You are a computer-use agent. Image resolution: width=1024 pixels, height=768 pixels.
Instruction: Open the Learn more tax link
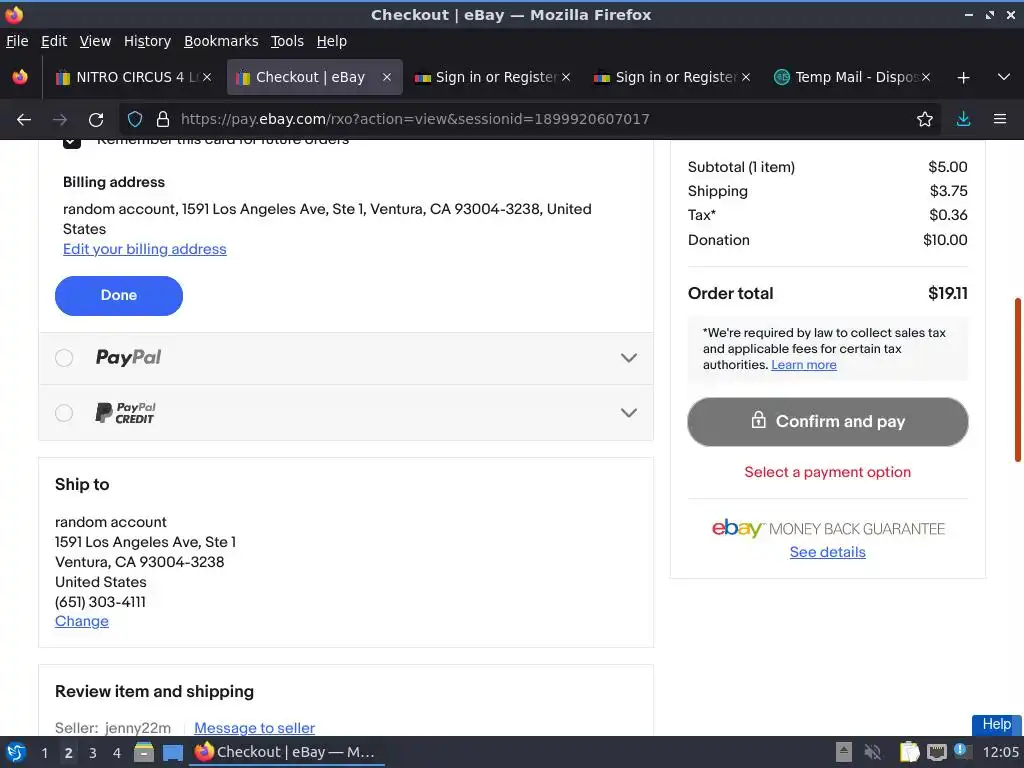[804, 364]
